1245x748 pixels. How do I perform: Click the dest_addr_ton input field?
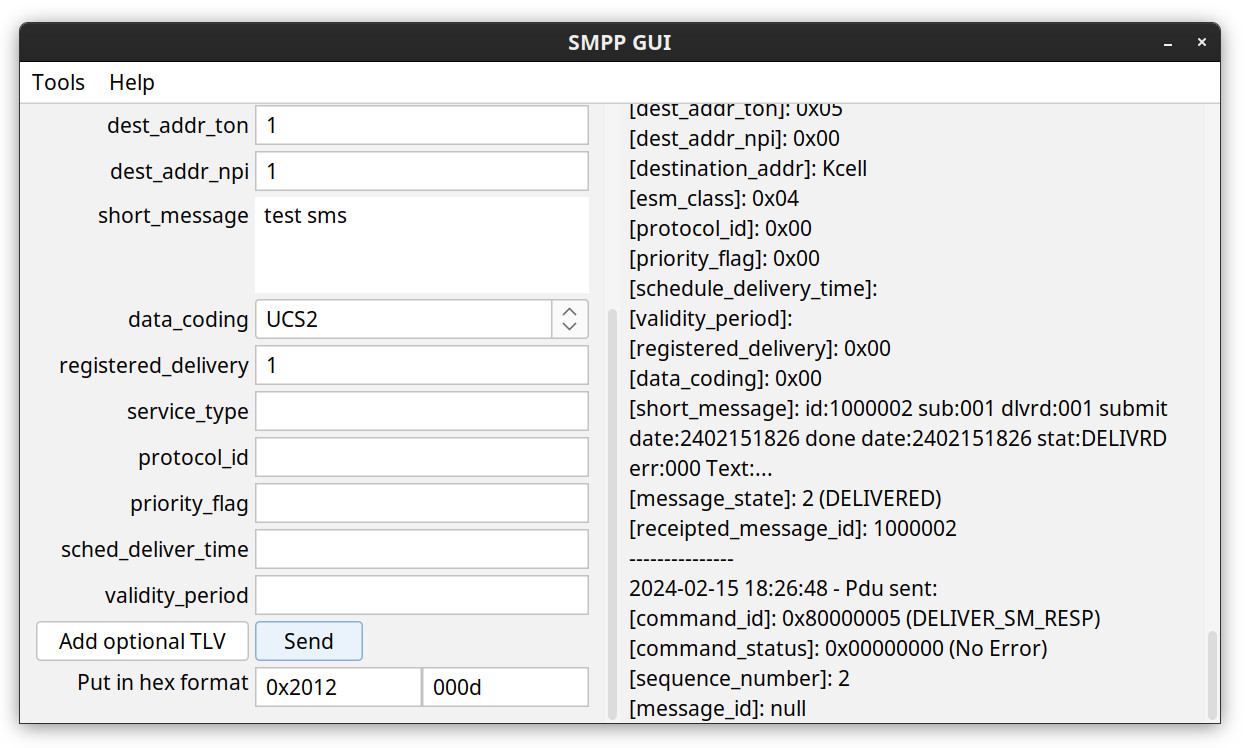point(422,126)
